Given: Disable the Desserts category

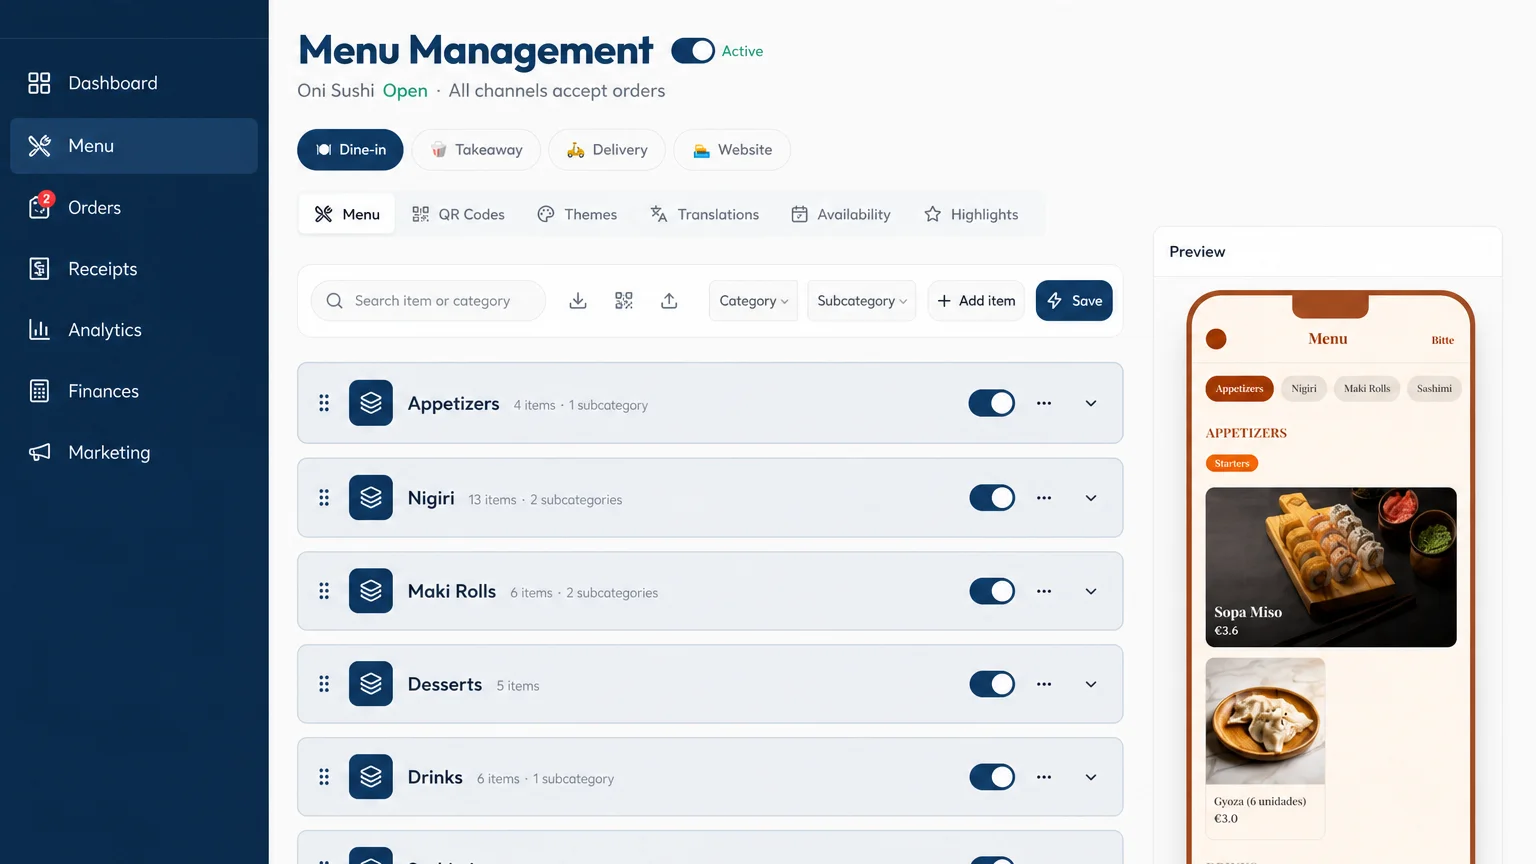Looking at the screenshot, I should point(992,684).
